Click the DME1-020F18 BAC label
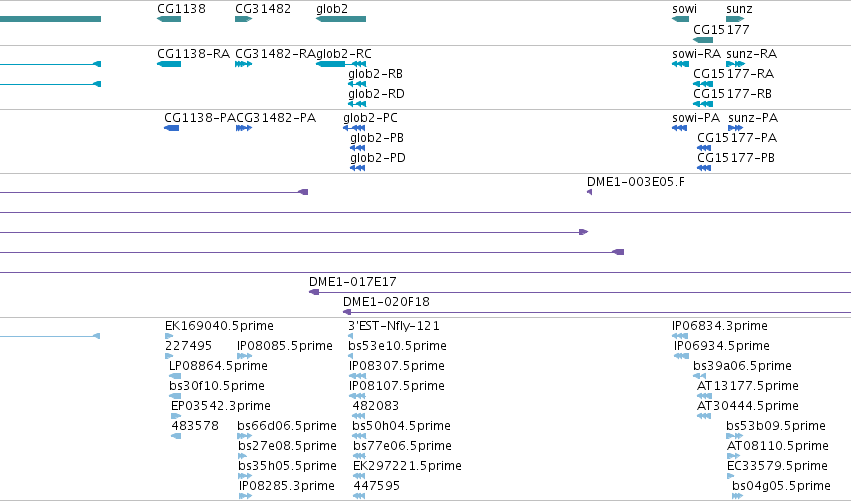 386,302
